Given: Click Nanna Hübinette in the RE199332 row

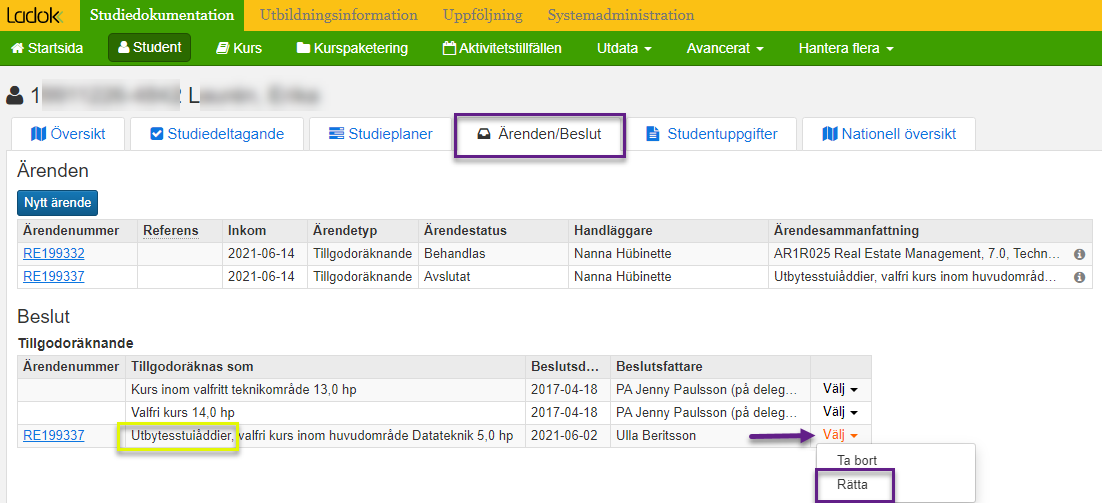Looking at the screenshot, I should coord(623,254).
